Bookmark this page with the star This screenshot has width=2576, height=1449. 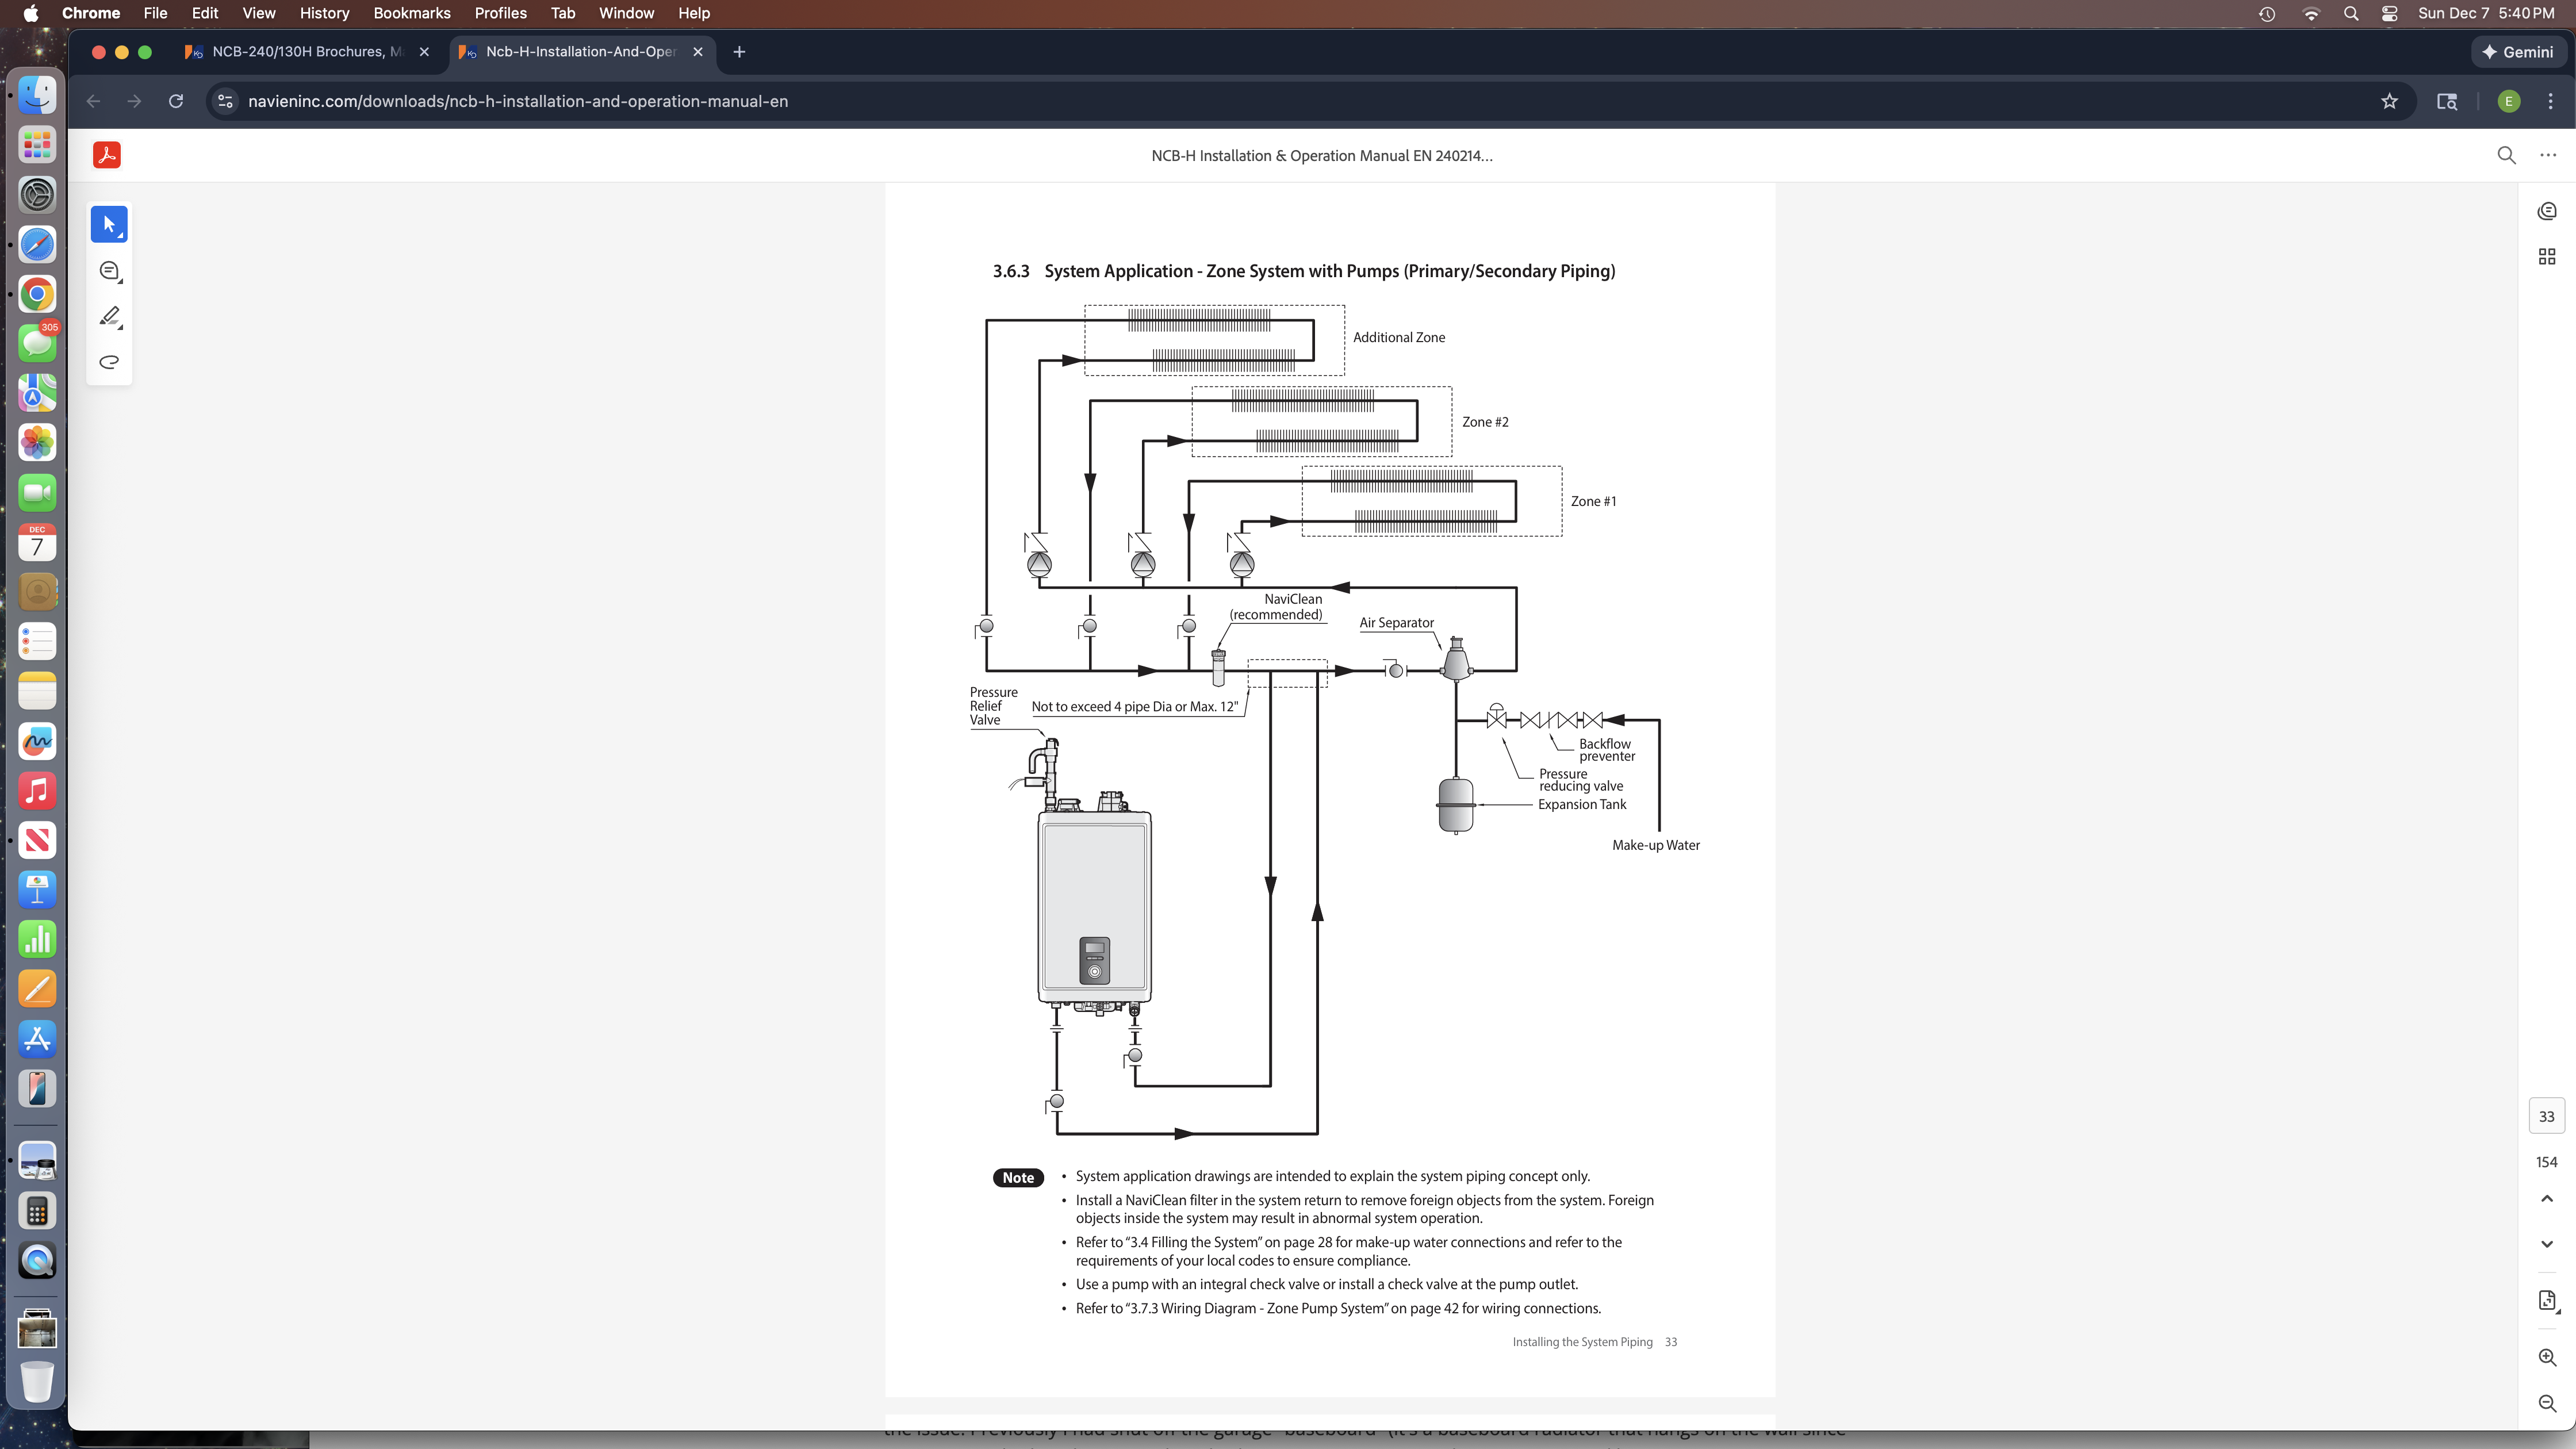2389,101
